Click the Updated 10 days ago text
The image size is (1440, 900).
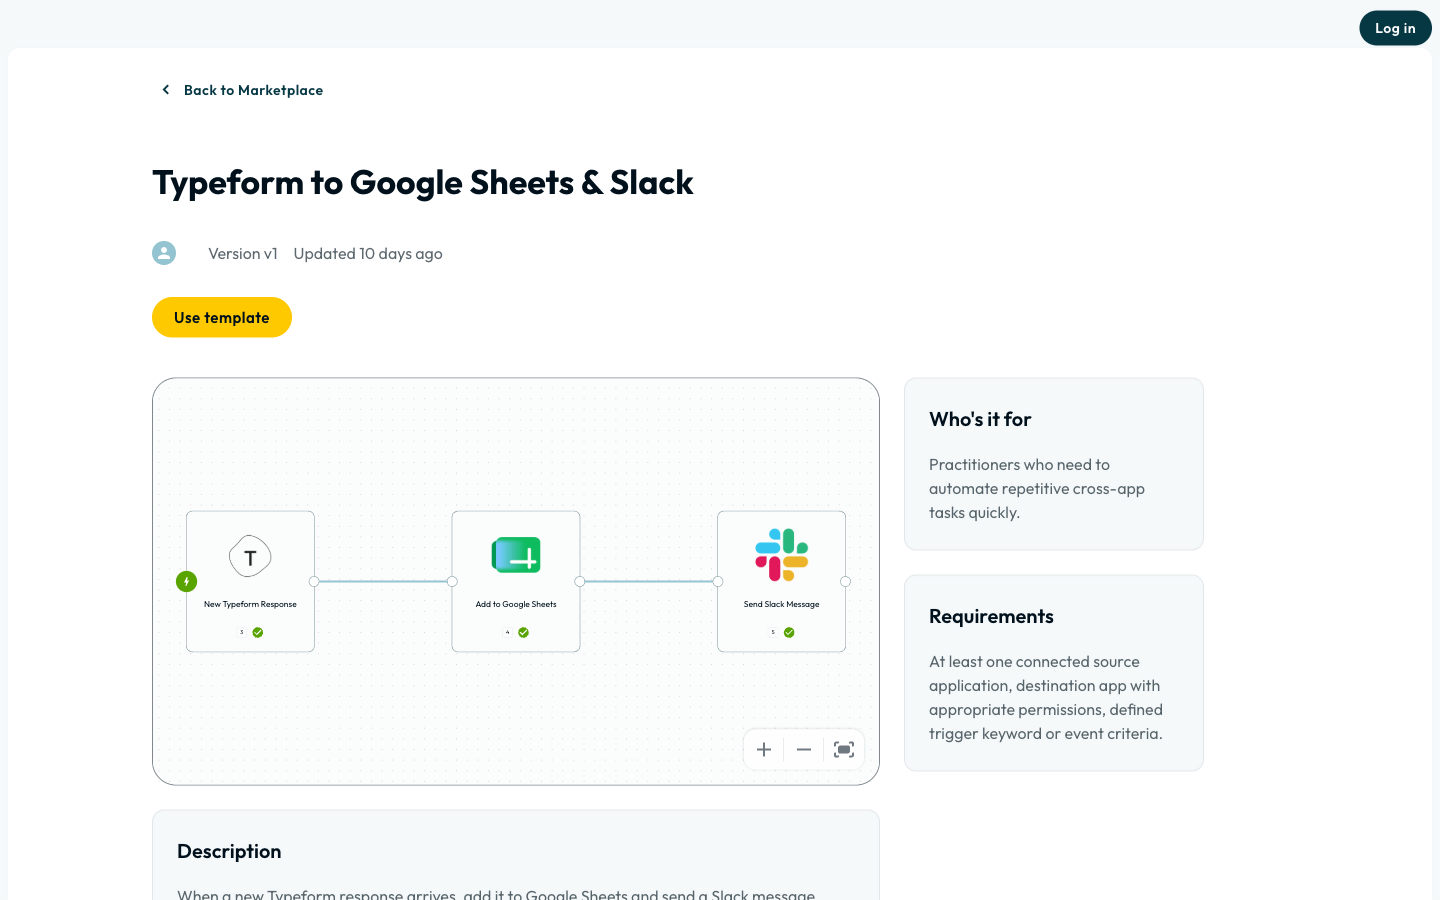368,253
